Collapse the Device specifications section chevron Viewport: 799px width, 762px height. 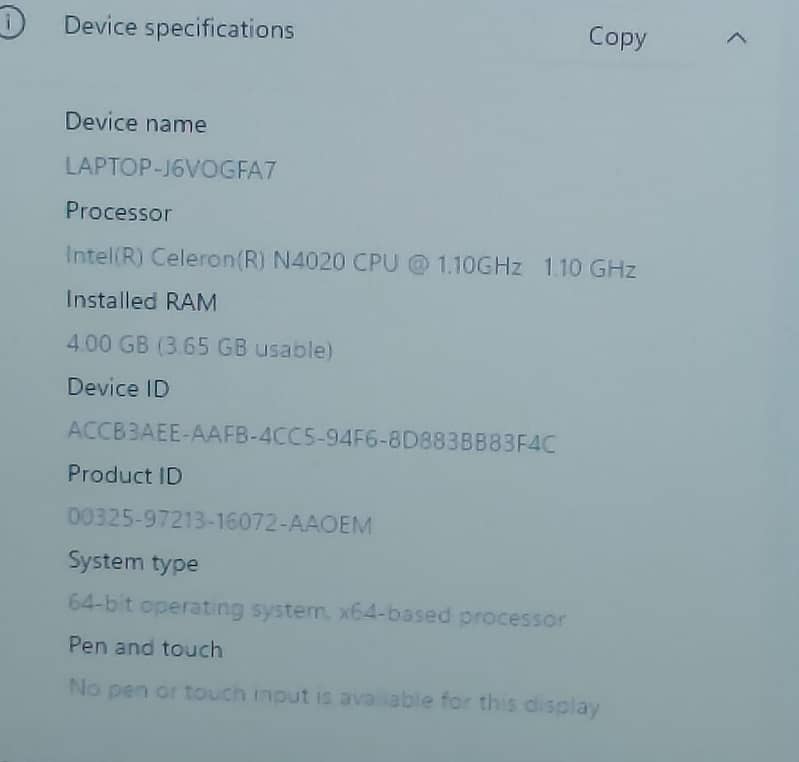point(736,39)
